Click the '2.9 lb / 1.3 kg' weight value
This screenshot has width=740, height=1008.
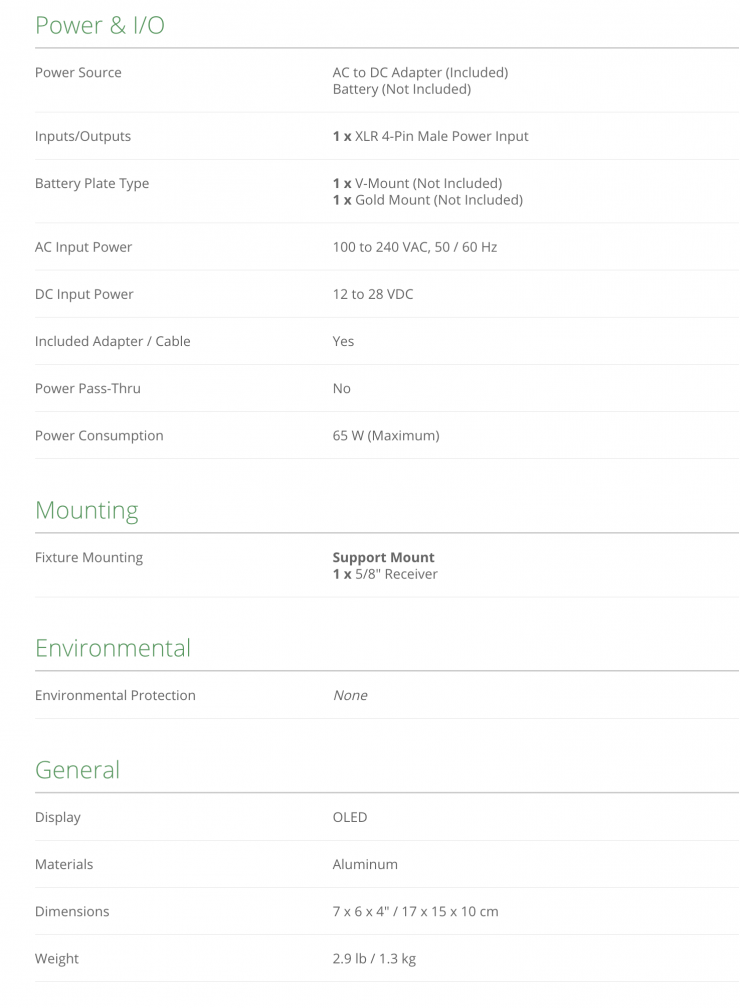[x=373, y=959]
